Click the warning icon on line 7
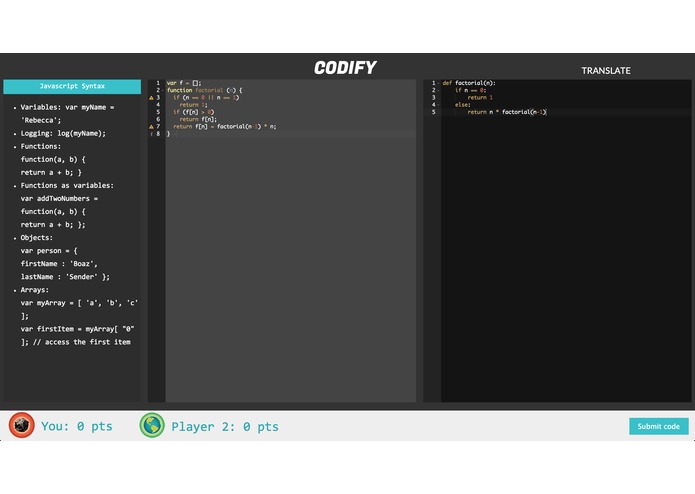 [151, 127]
